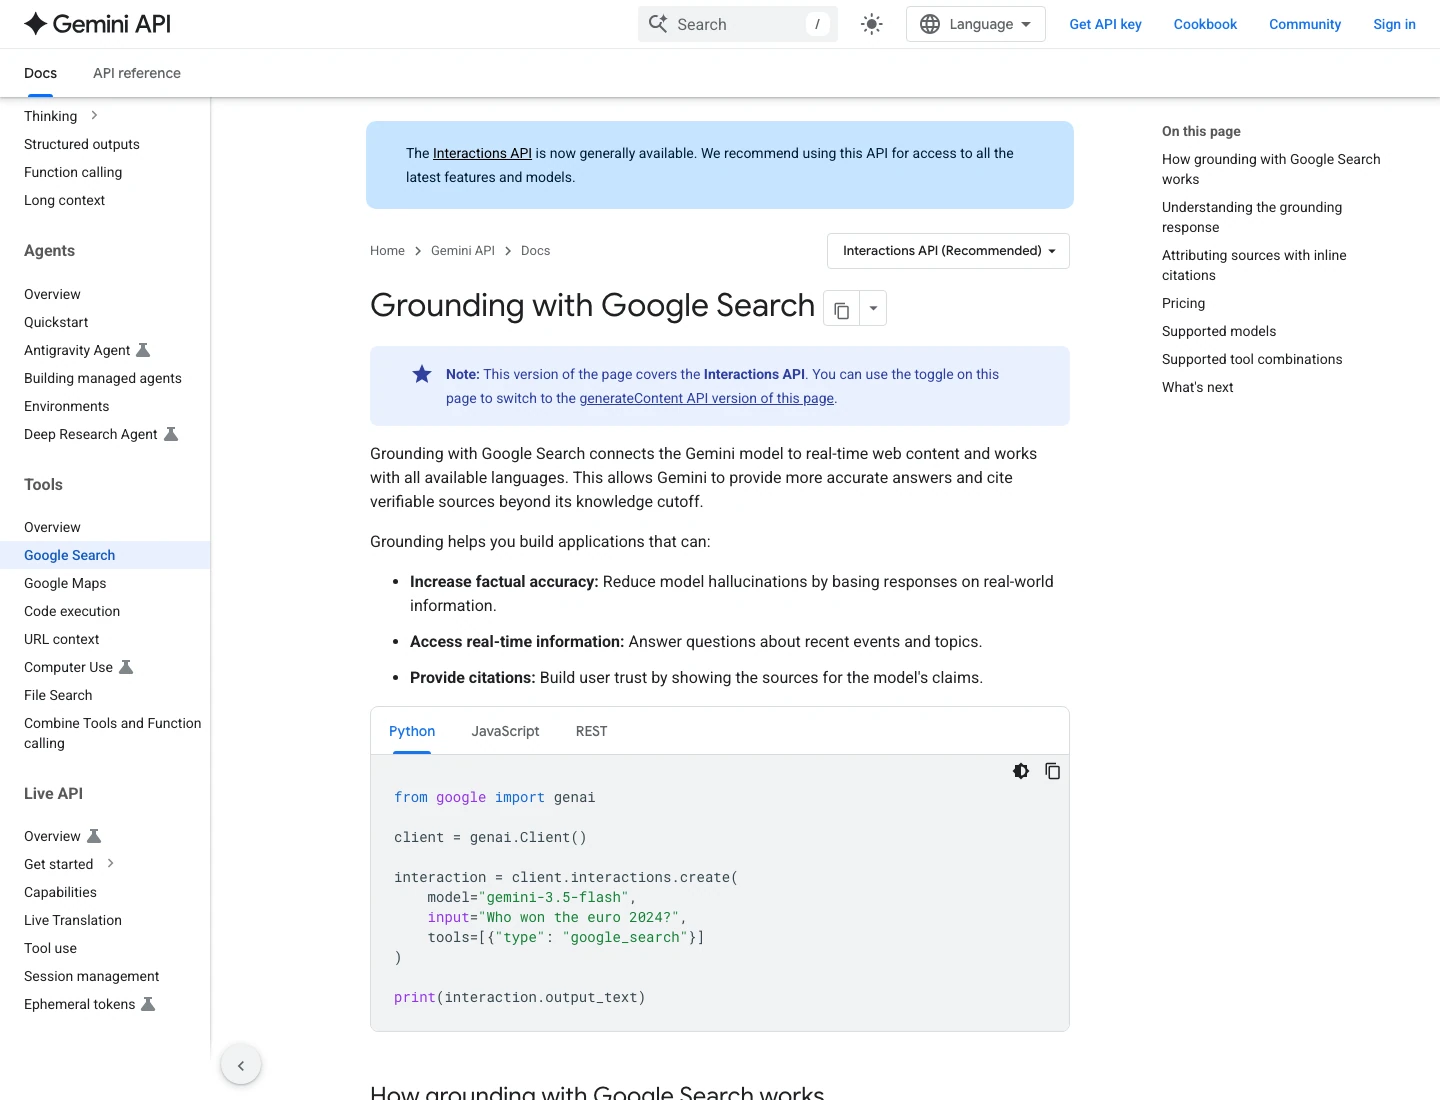1440x1100 pixels.
Task: Open the Interactions API version dropdown
Action: click(x=948, y=251)
